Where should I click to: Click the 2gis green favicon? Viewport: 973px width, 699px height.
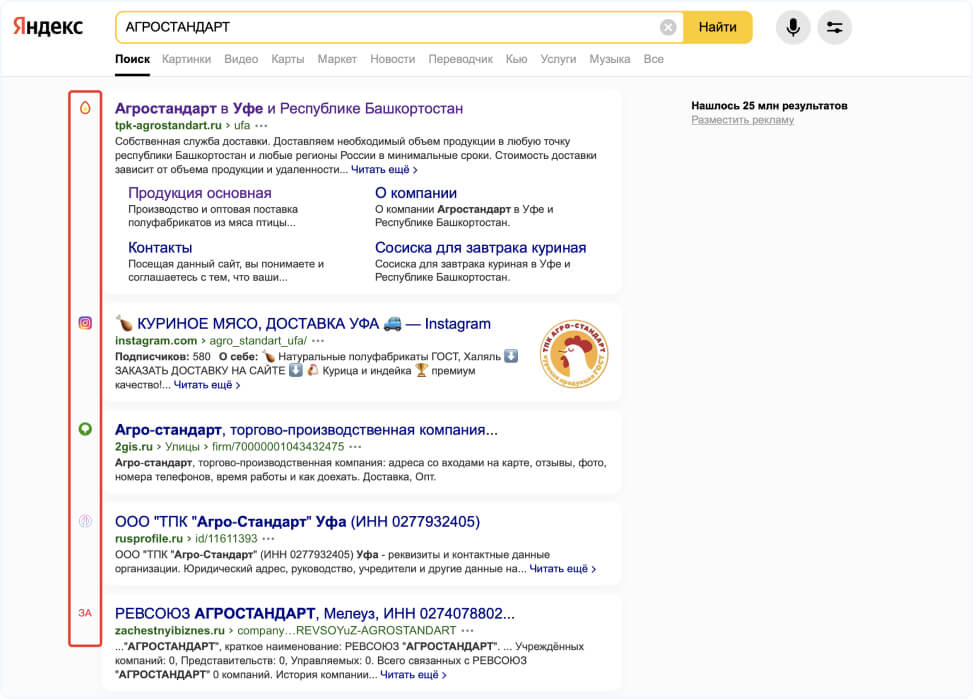point(85,429)
